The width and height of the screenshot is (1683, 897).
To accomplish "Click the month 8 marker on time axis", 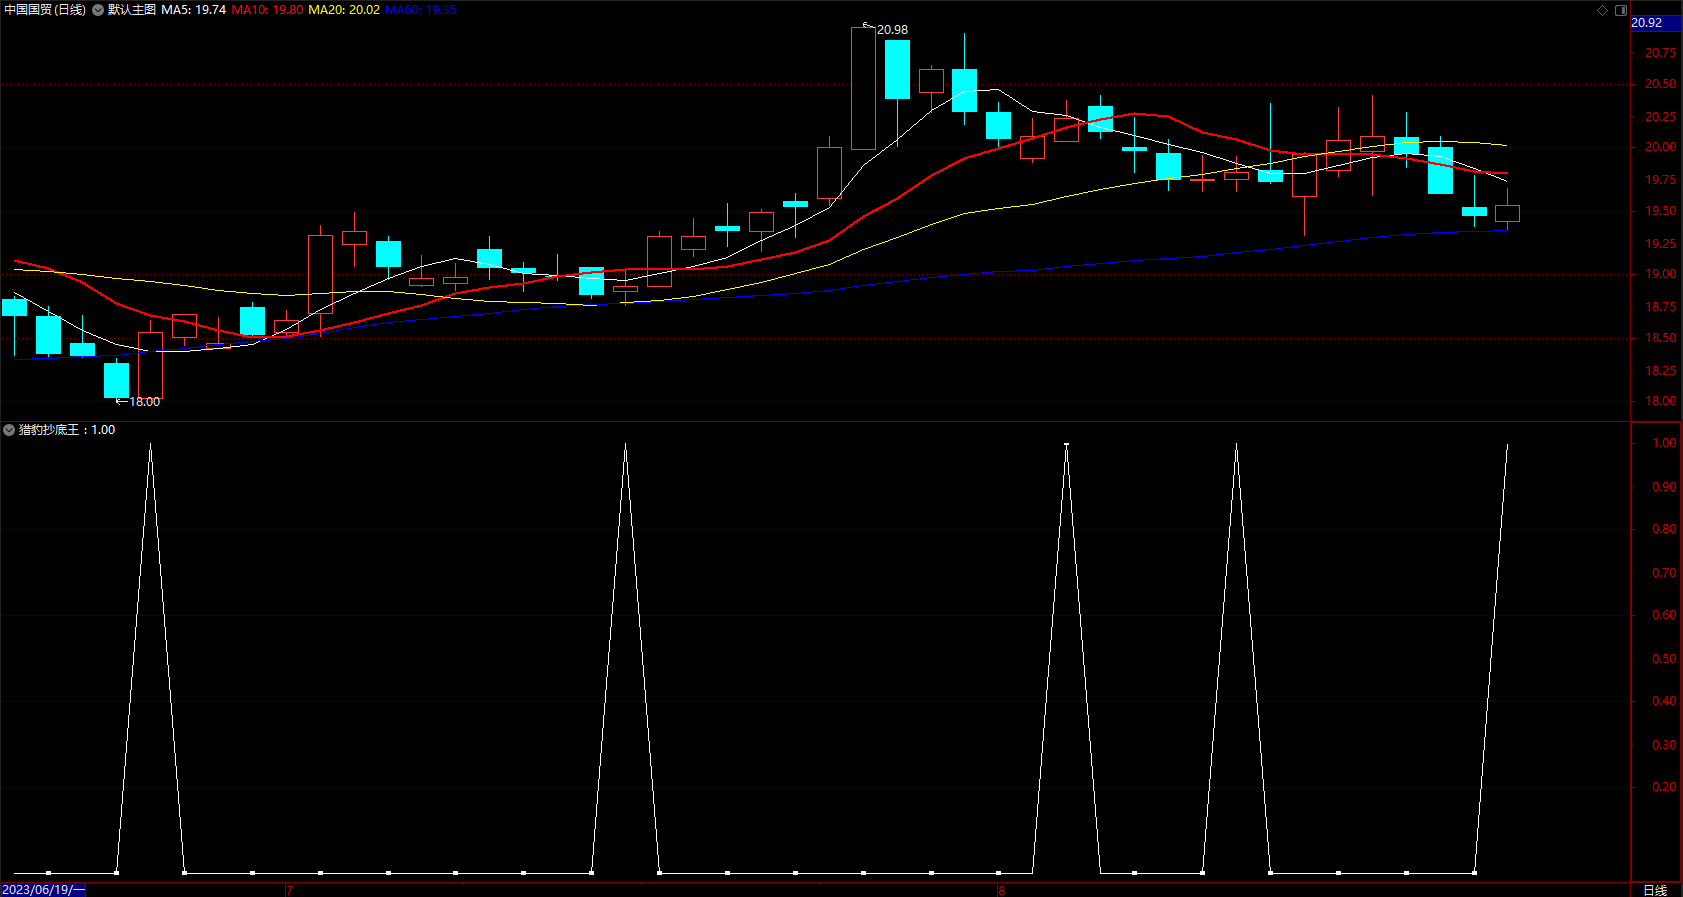I will click(x=1001, y=890).
